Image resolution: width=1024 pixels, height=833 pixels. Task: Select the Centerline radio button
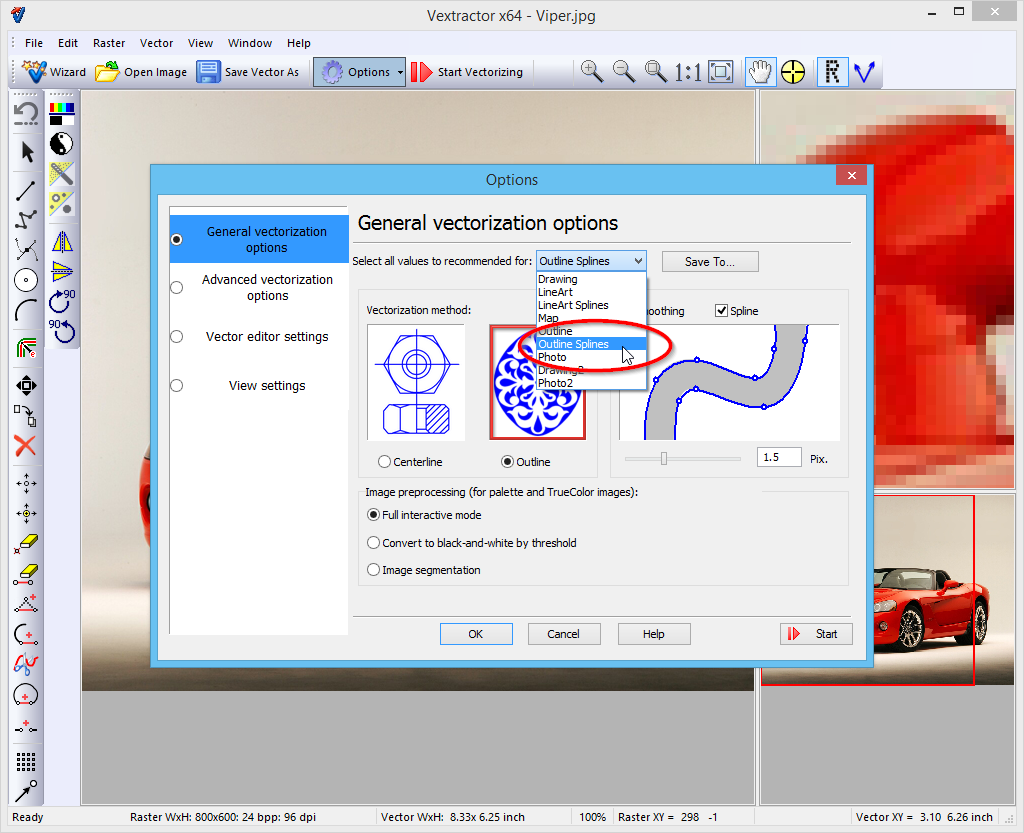(x=385, y=462)
